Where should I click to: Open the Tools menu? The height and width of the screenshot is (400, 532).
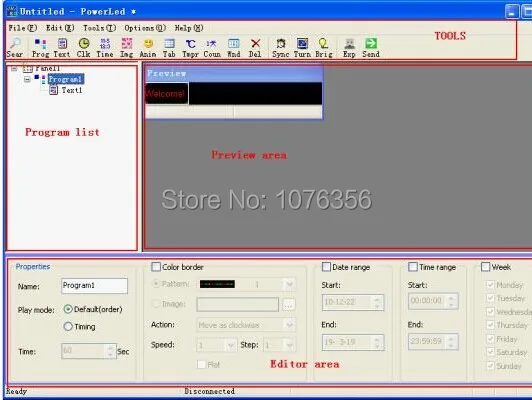(x=99, y=28)
